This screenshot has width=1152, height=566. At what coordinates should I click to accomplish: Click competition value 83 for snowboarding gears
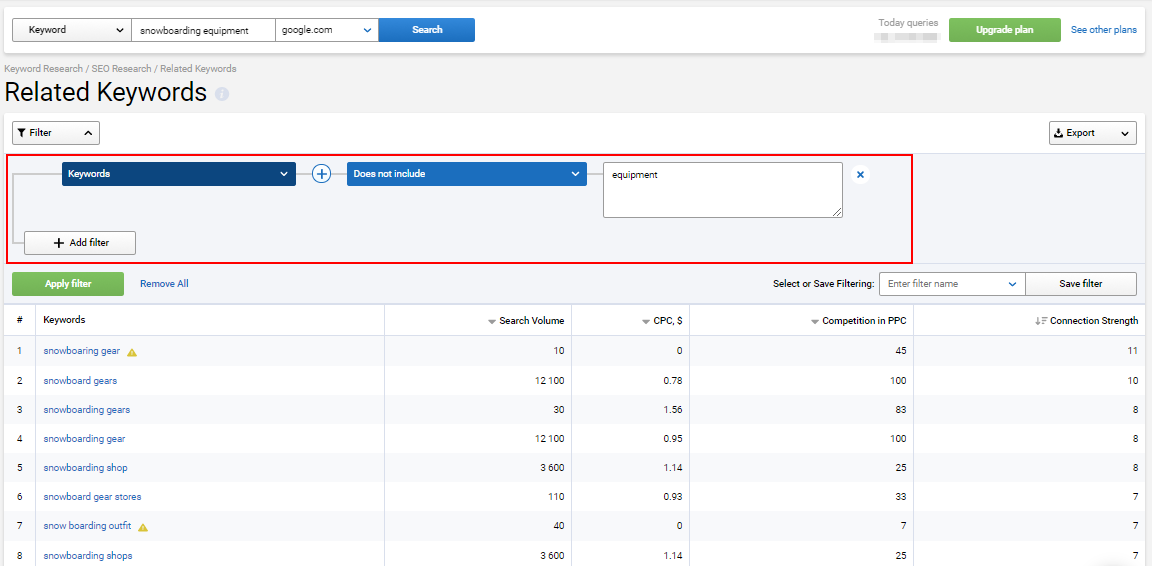coord(900,409)
